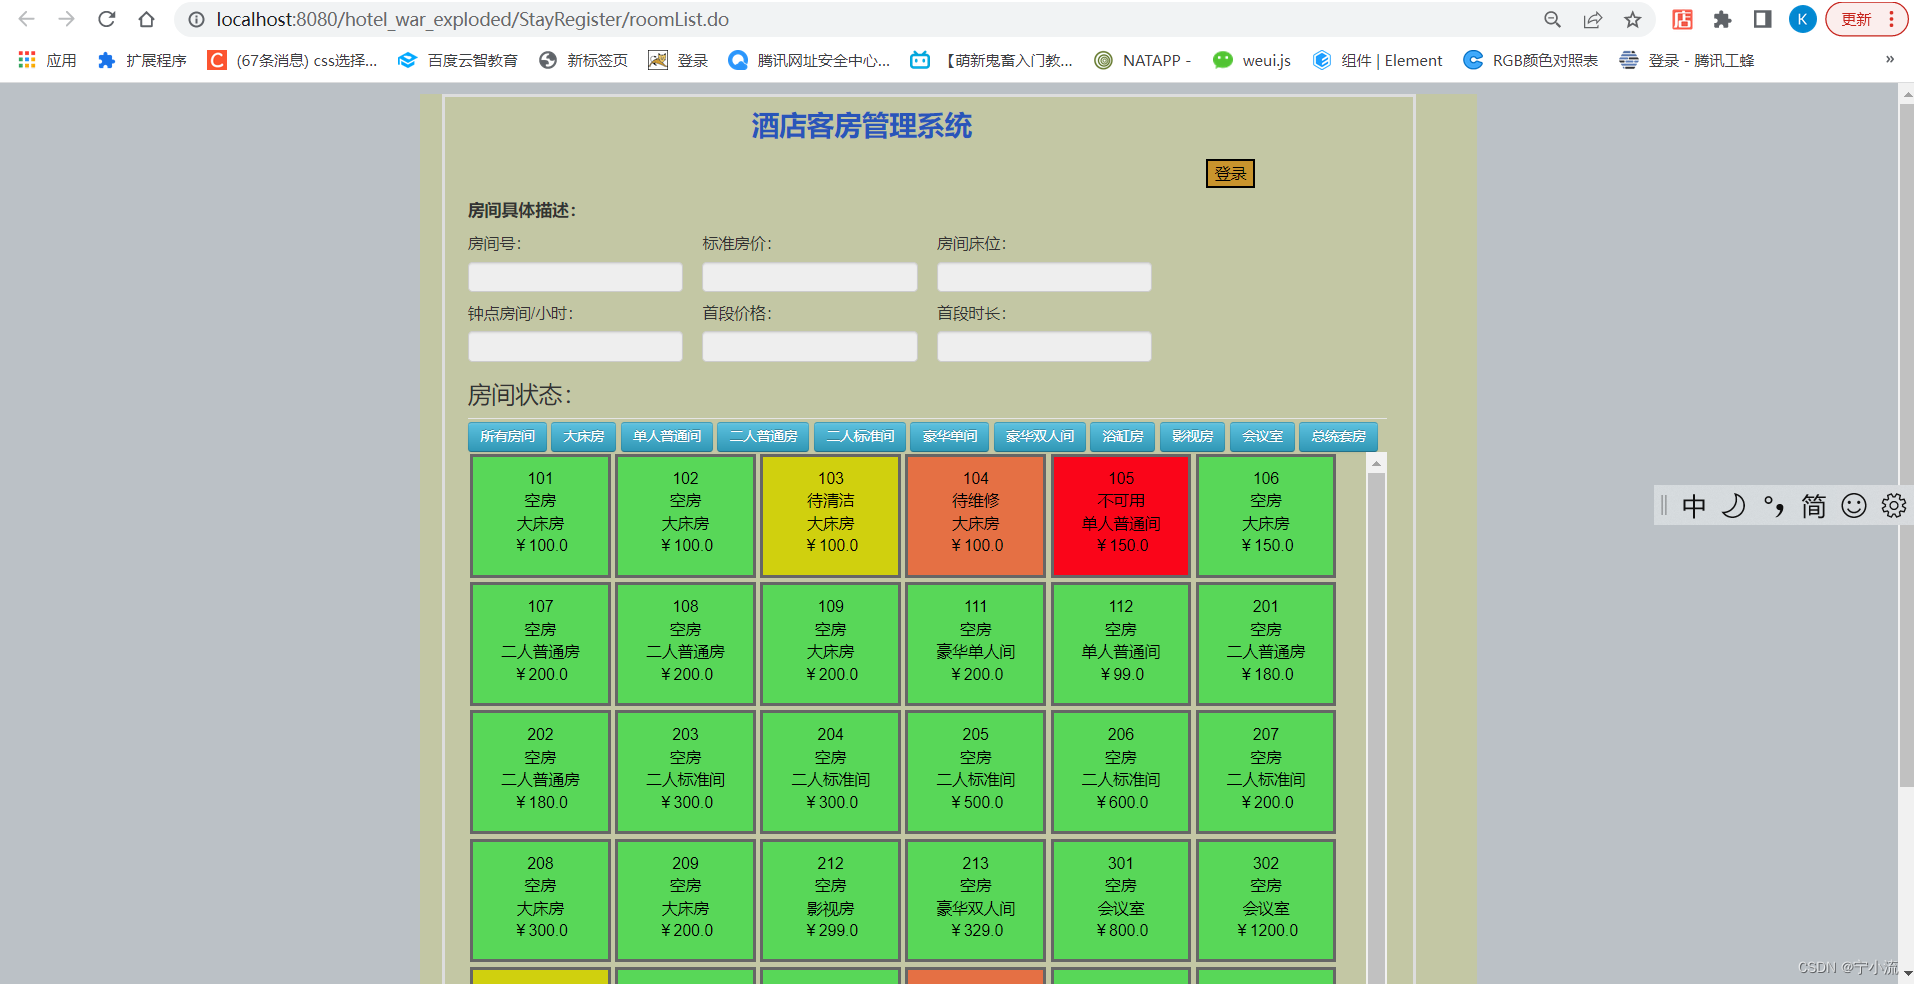Toggle IME punctuation mode icon

click(x=1774, y=506)
